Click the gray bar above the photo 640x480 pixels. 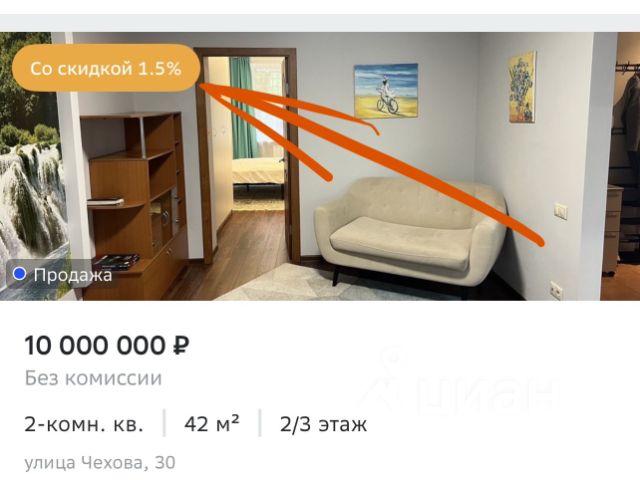click(320, 23)
